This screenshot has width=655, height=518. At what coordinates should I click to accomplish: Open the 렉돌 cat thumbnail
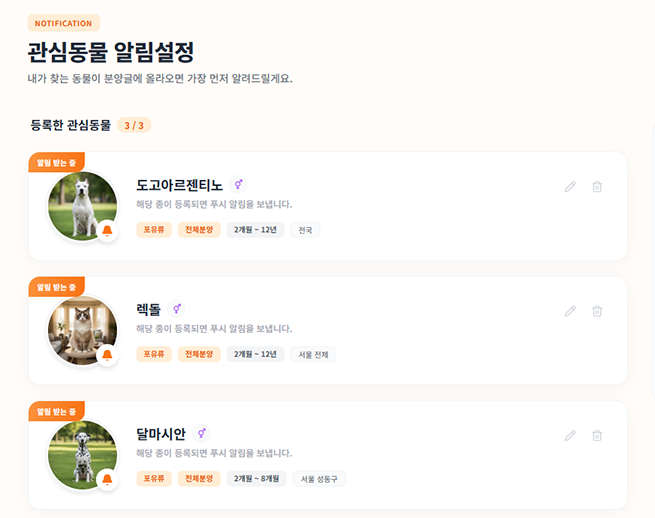[x=82, y=330]
